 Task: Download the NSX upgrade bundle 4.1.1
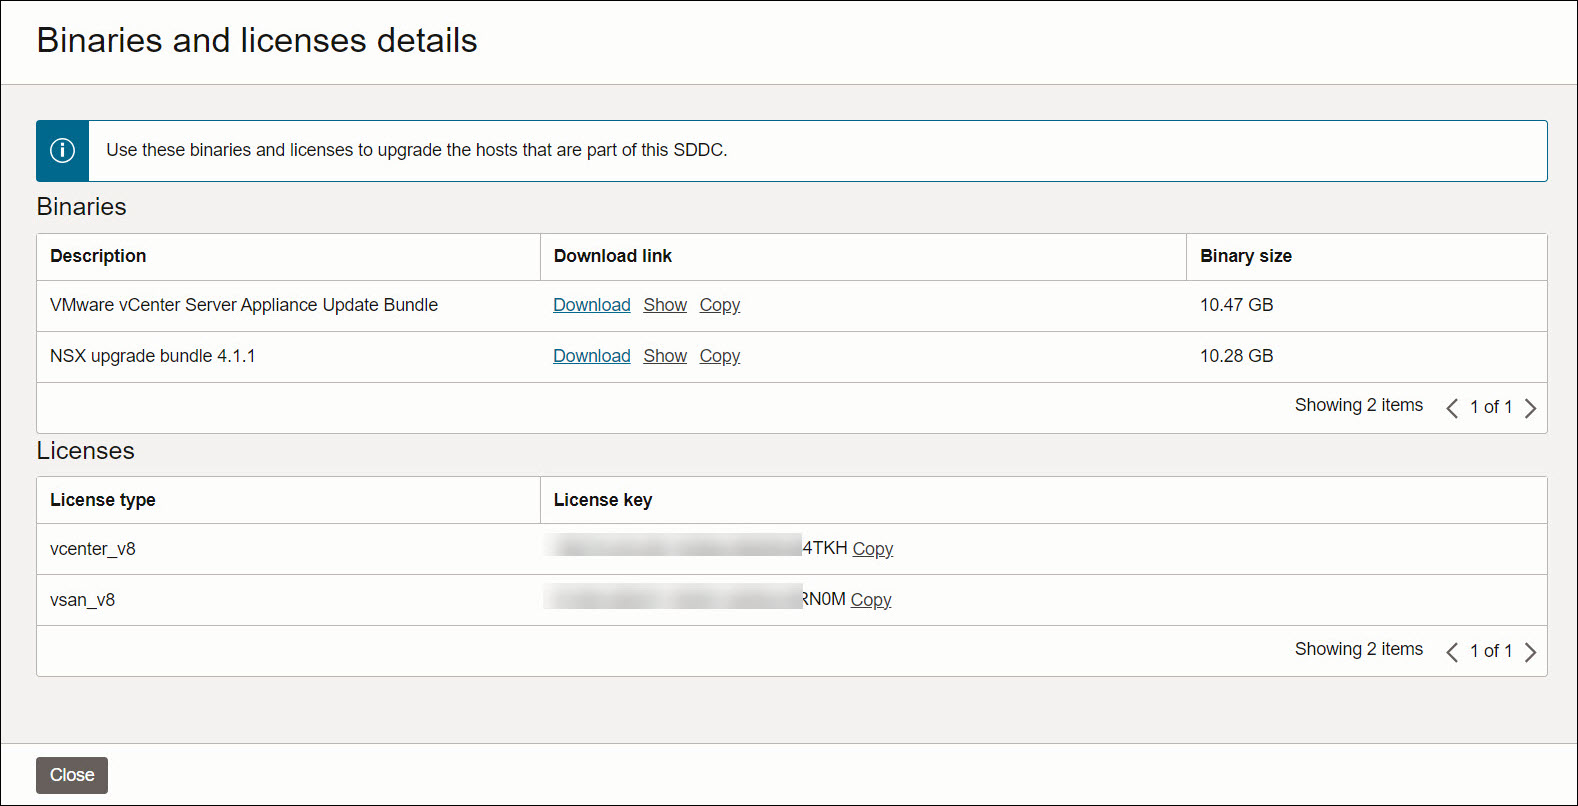[x=592, y=356]
